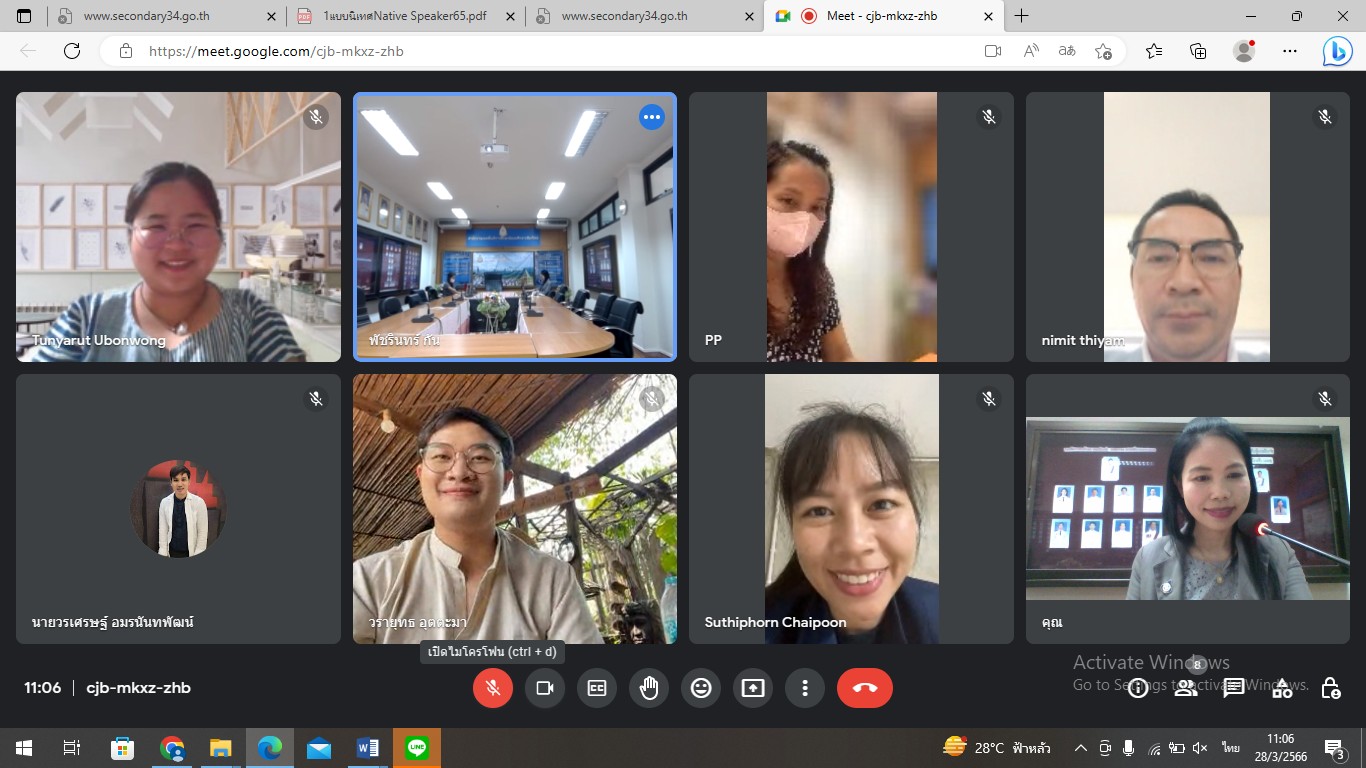The width and height of the screenshot is (1366, 768).
Task: Toggle the camera on or off
Action: [x=545, y=688]
